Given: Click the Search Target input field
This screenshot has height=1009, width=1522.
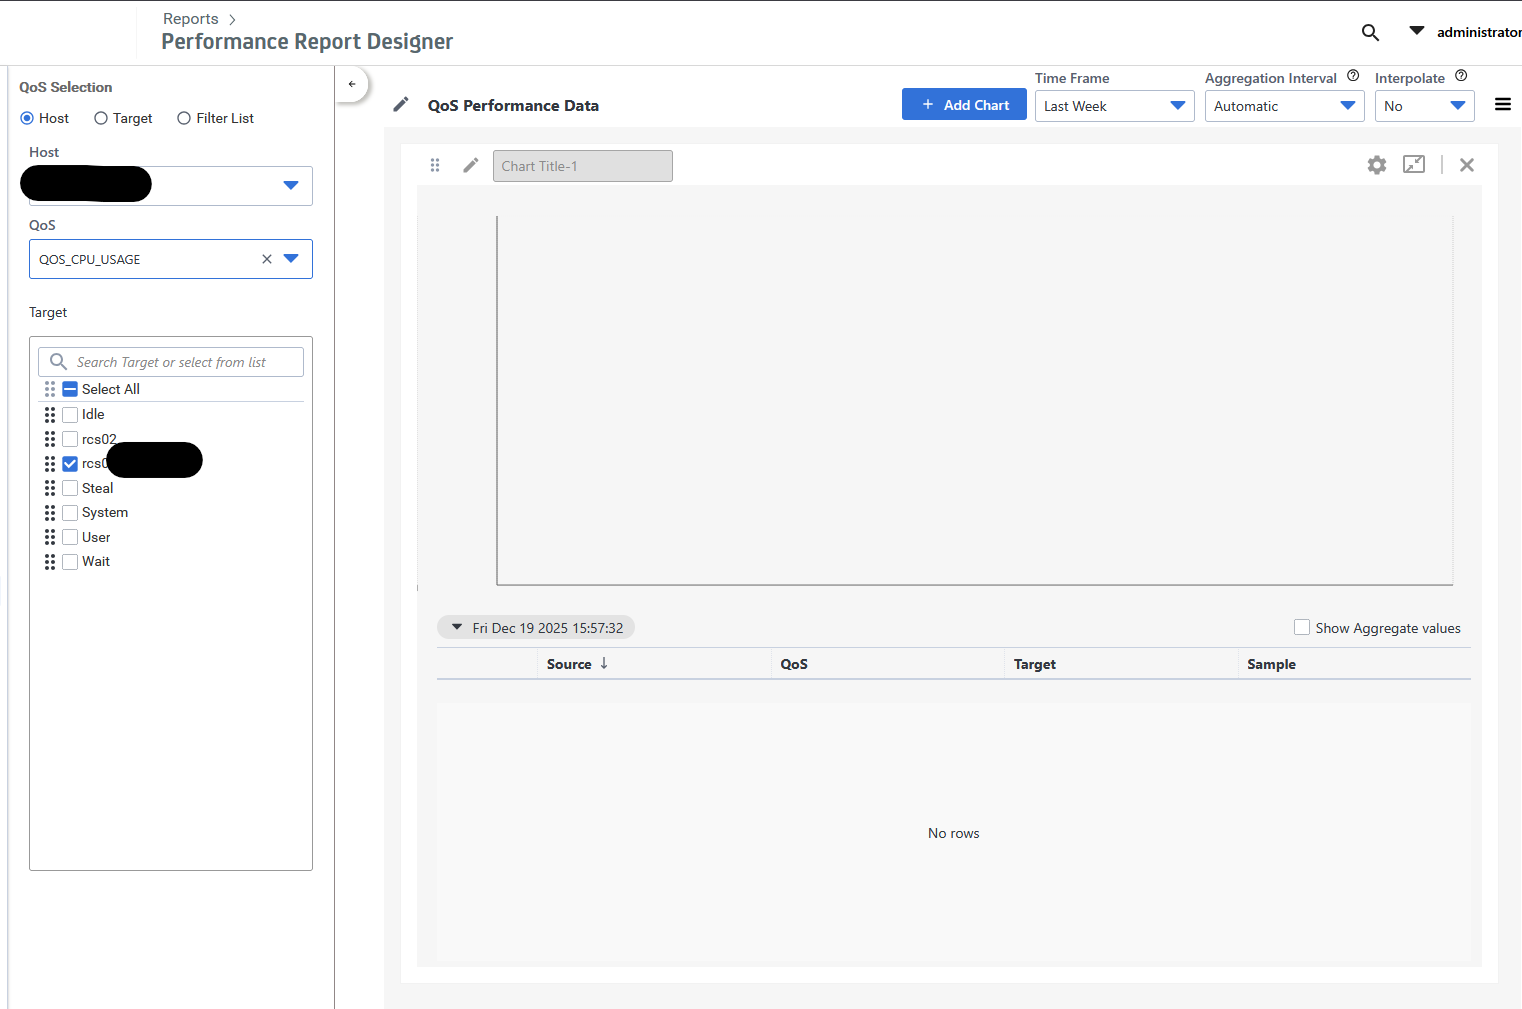Looking at the screenshot, I should (180, 362).
